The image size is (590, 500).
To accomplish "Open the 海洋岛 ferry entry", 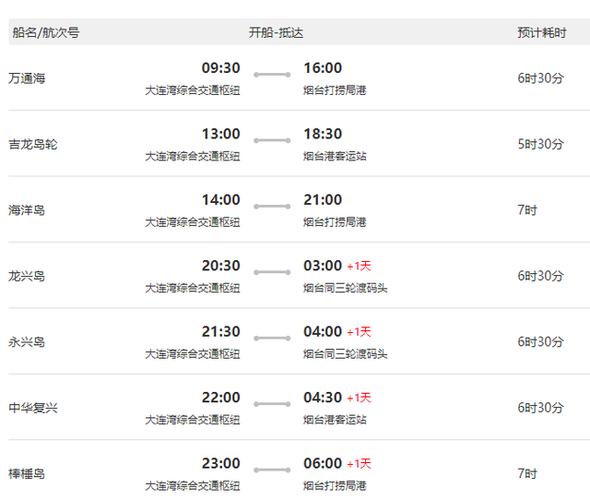I will click(x=27, y=210).
